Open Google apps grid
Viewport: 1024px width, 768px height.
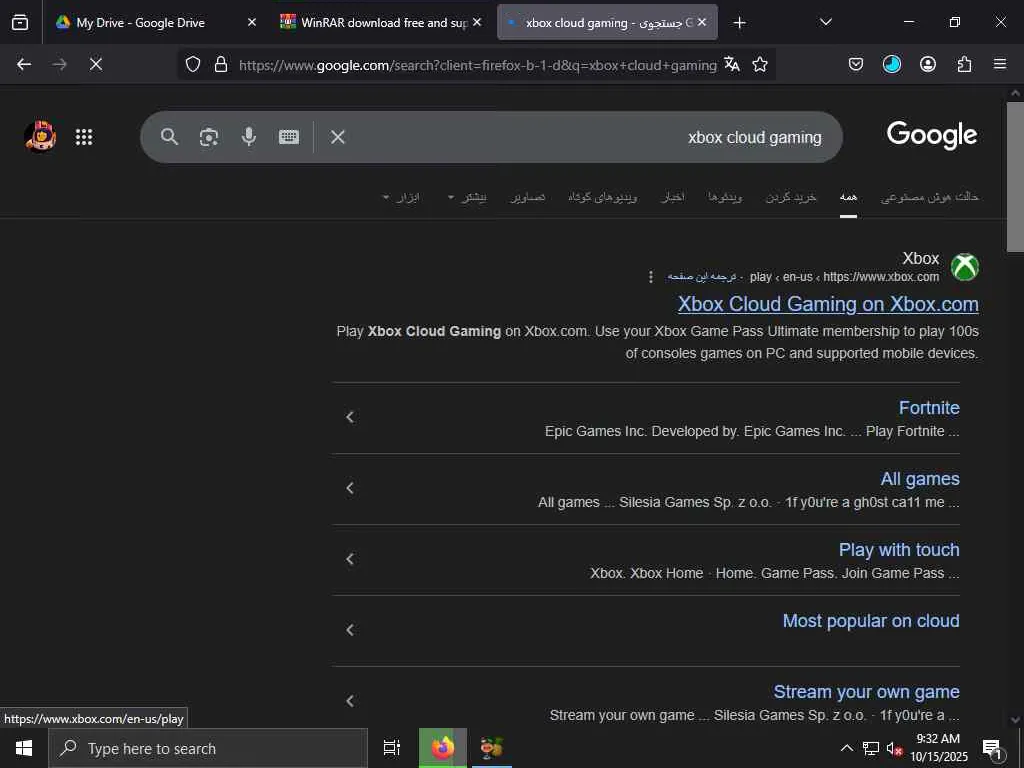[x=84, y=136]
